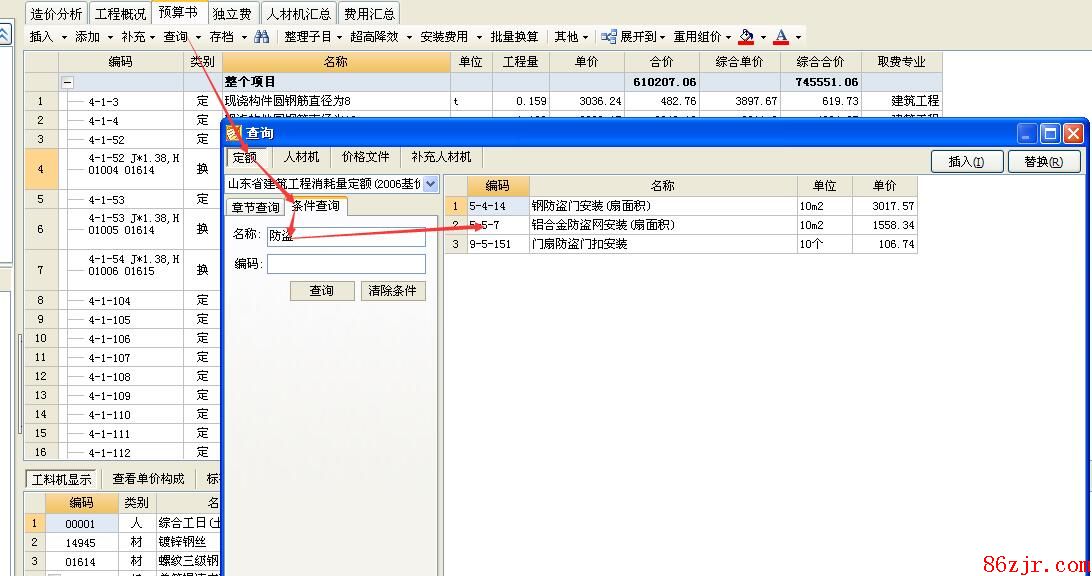The width and height of the screenshot is (1092, 576).
Task: Click the paint bucket fill color icon
Action: coord(746,37)
